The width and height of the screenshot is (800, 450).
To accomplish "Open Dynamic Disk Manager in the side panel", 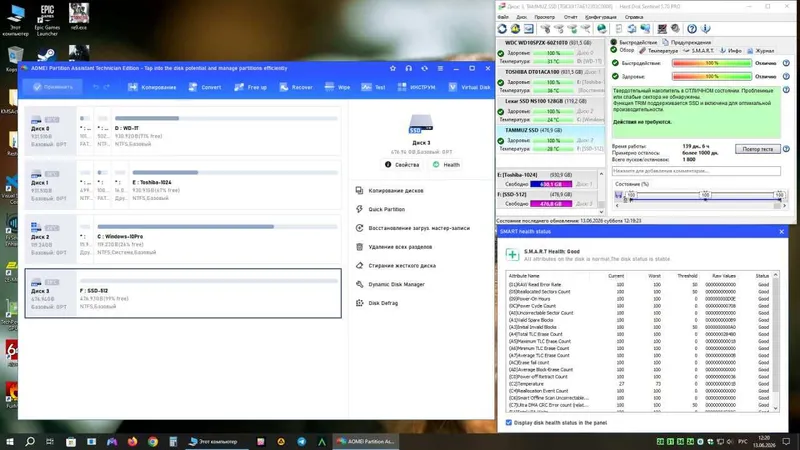I will pos(390,284).
